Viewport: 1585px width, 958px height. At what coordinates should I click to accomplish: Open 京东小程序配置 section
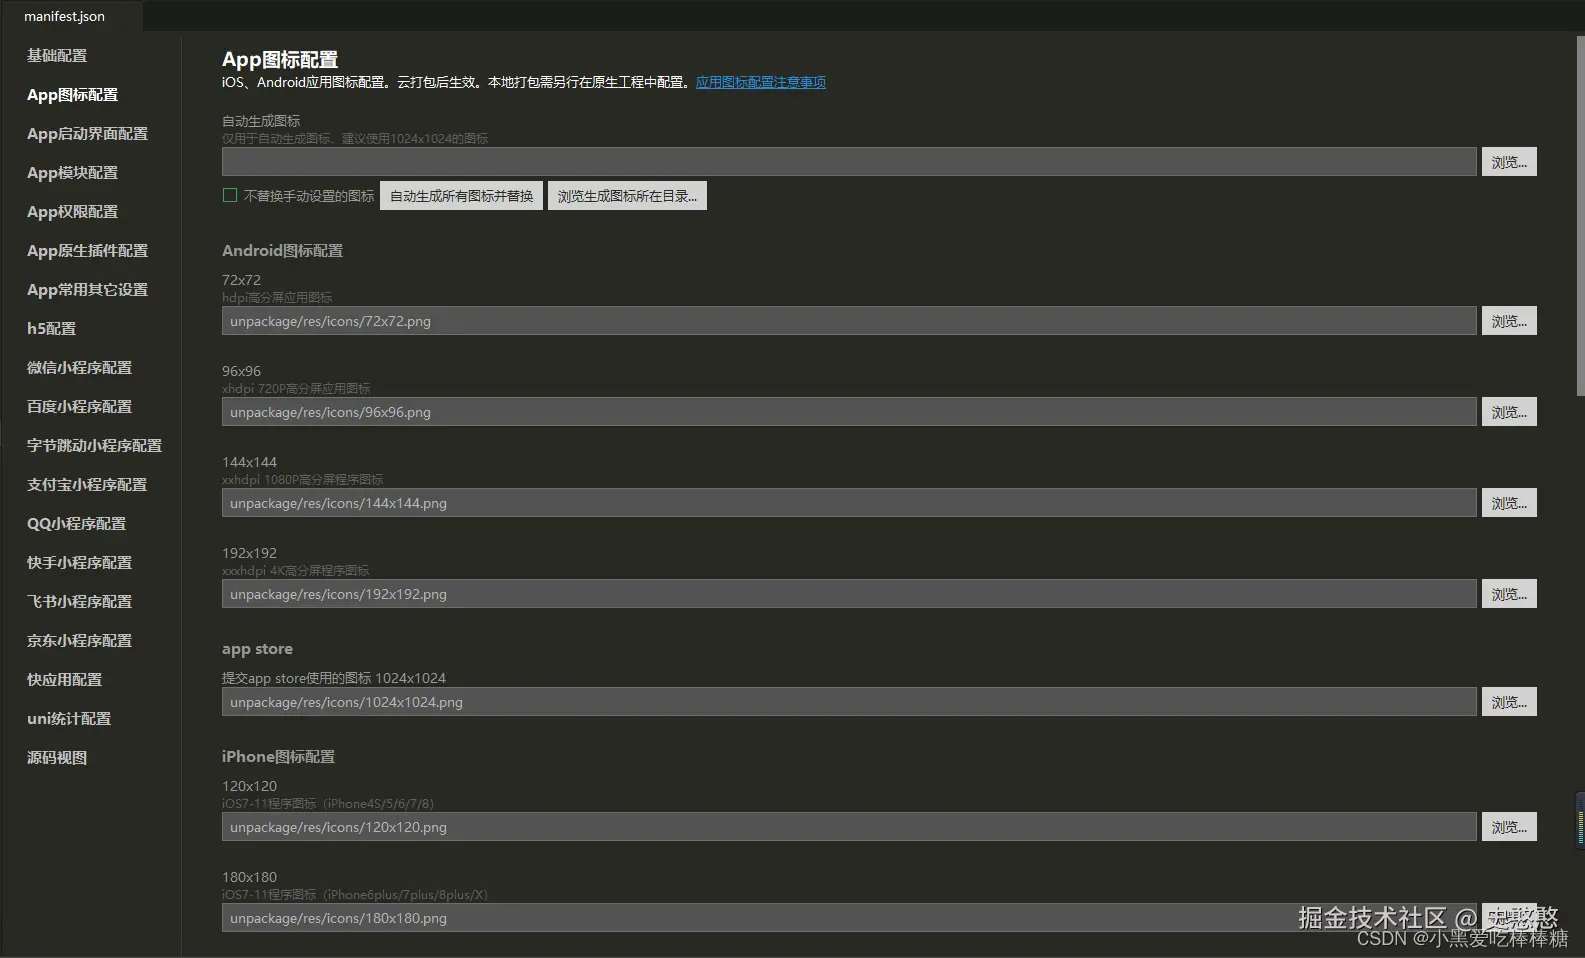pos(79,641)
